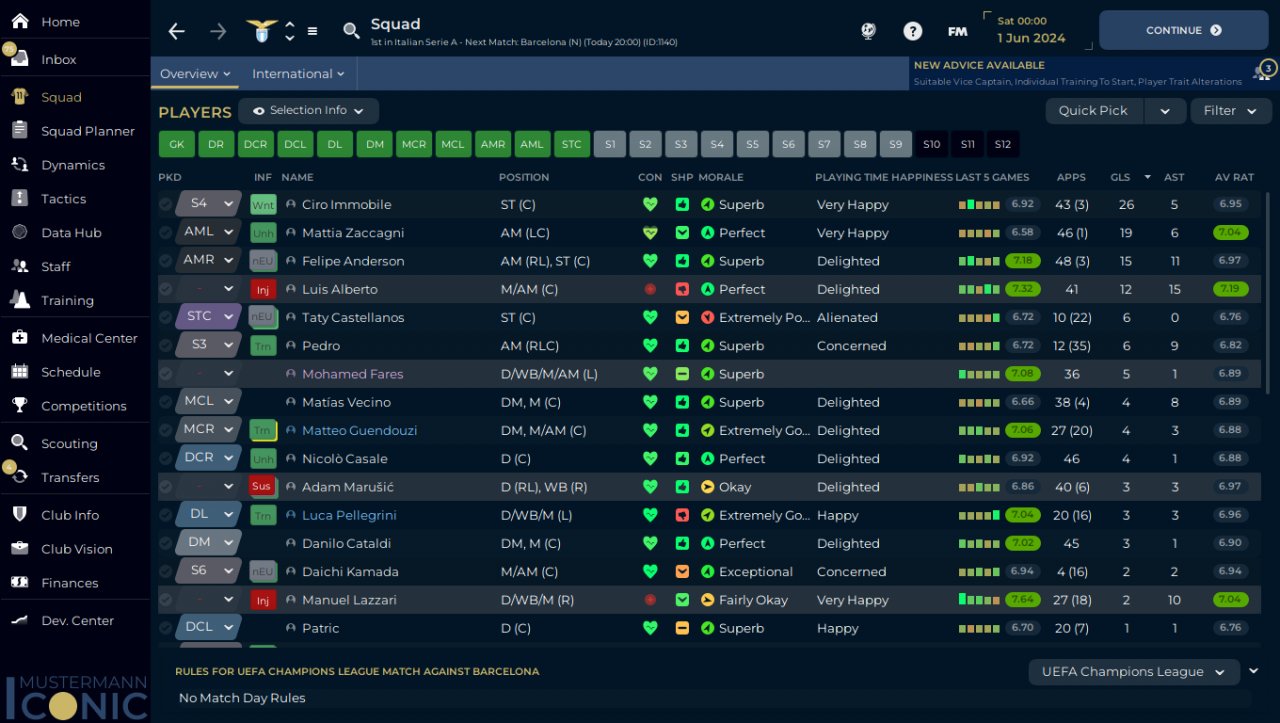
Task: Open the International tab menu
Action: [x=298, y=74]
